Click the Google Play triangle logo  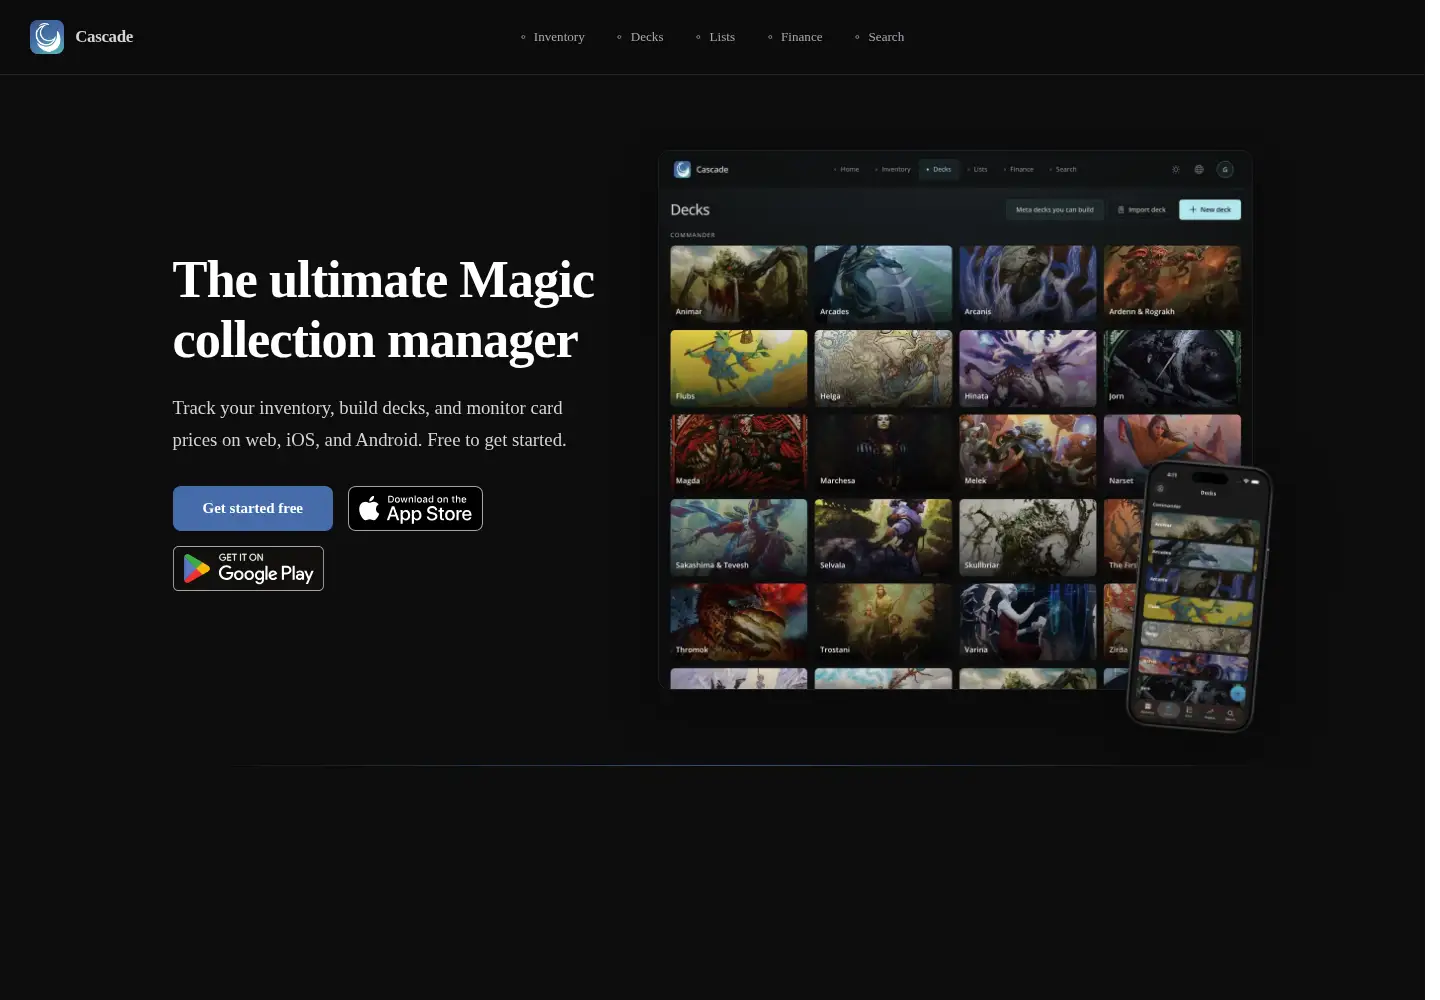point(197,569)
